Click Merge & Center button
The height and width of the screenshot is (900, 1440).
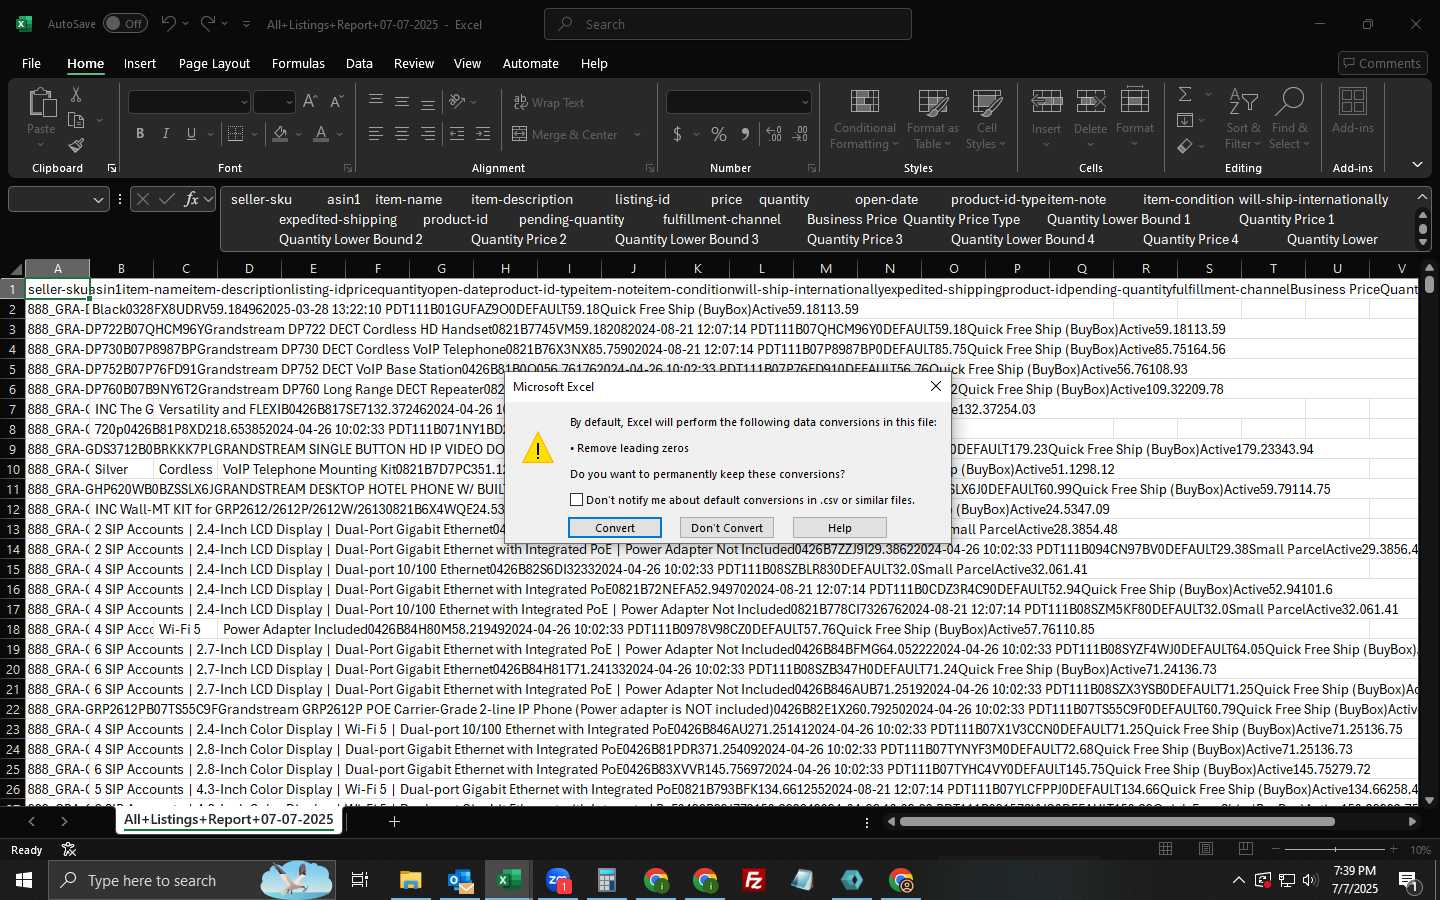[x=565, y=134]
